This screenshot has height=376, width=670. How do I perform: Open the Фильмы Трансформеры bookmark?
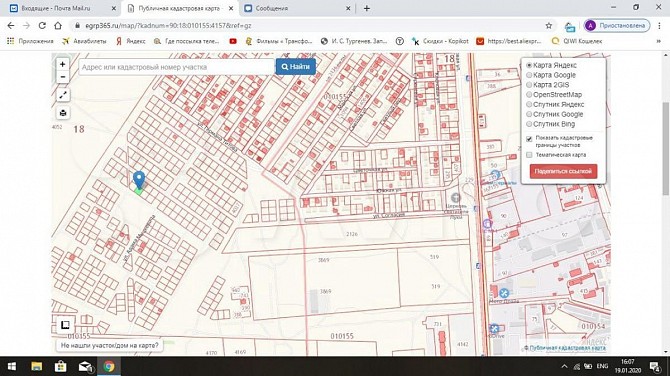(279, 41)
